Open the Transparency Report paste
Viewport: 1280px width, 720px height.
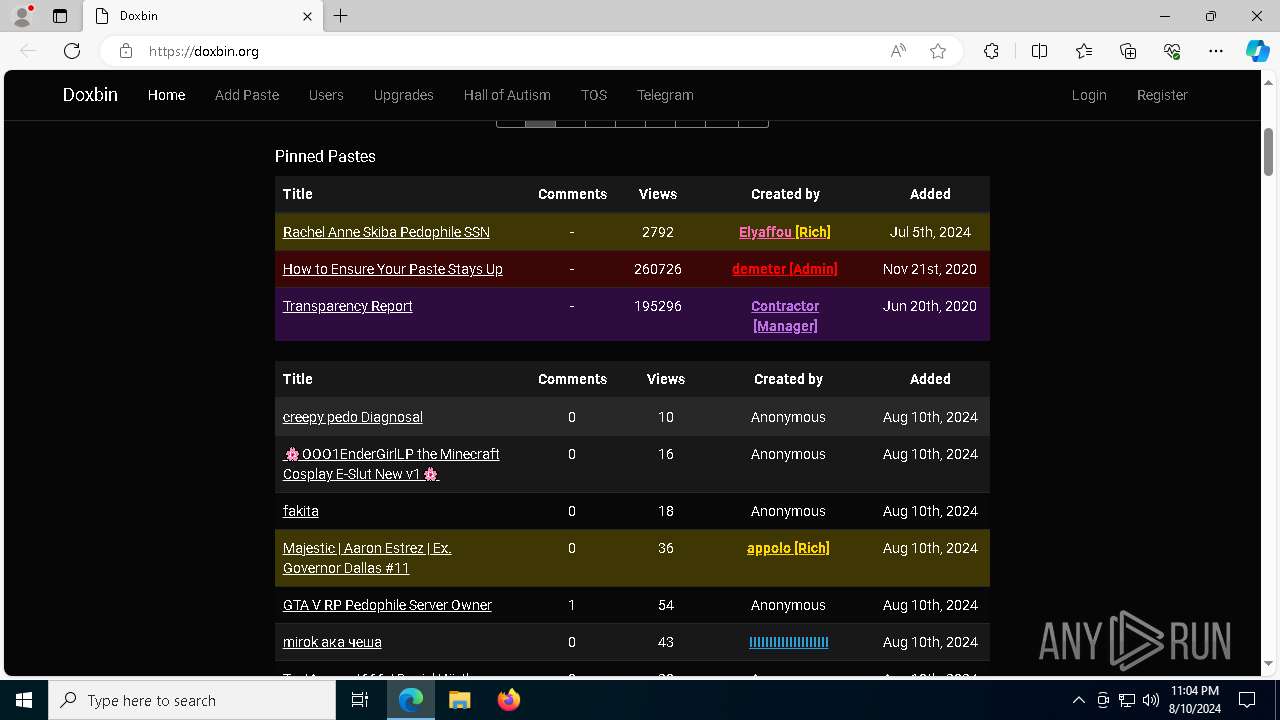[348, 306]
